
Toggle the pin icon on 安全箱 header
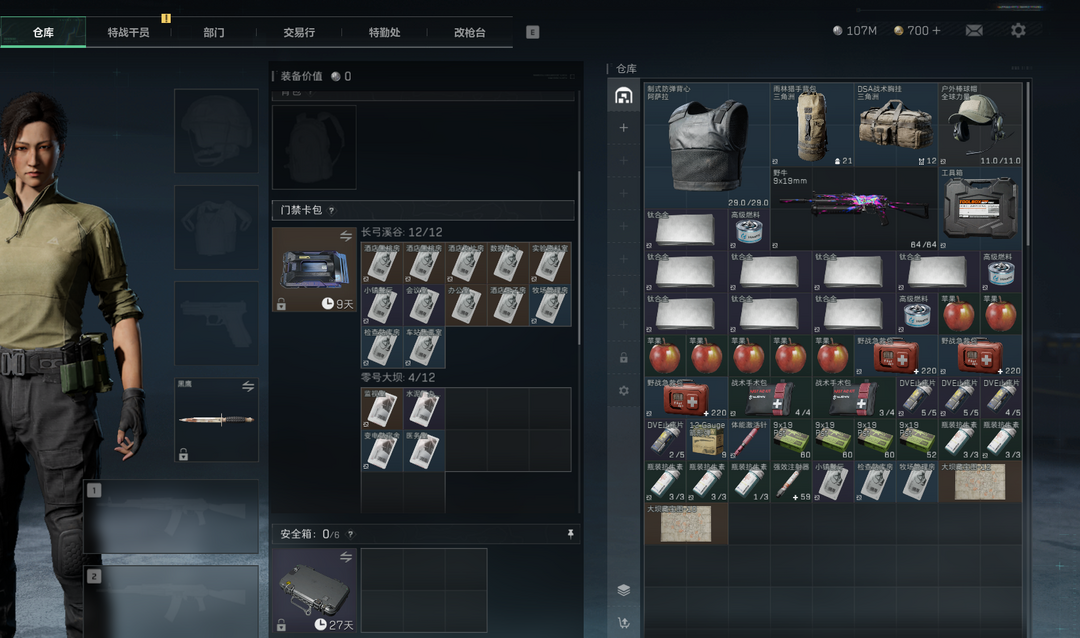click(570, 534)
